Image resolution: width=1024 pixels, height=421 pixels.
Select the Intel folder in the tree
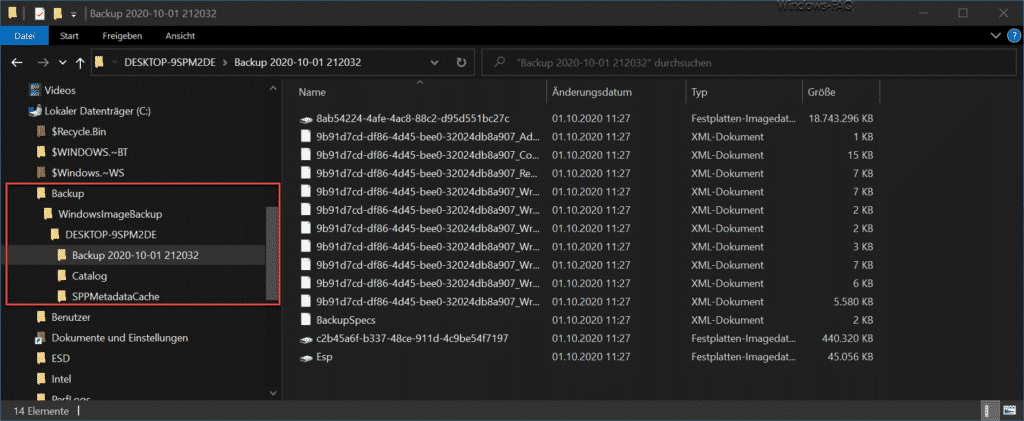click(x=61, y=379)
